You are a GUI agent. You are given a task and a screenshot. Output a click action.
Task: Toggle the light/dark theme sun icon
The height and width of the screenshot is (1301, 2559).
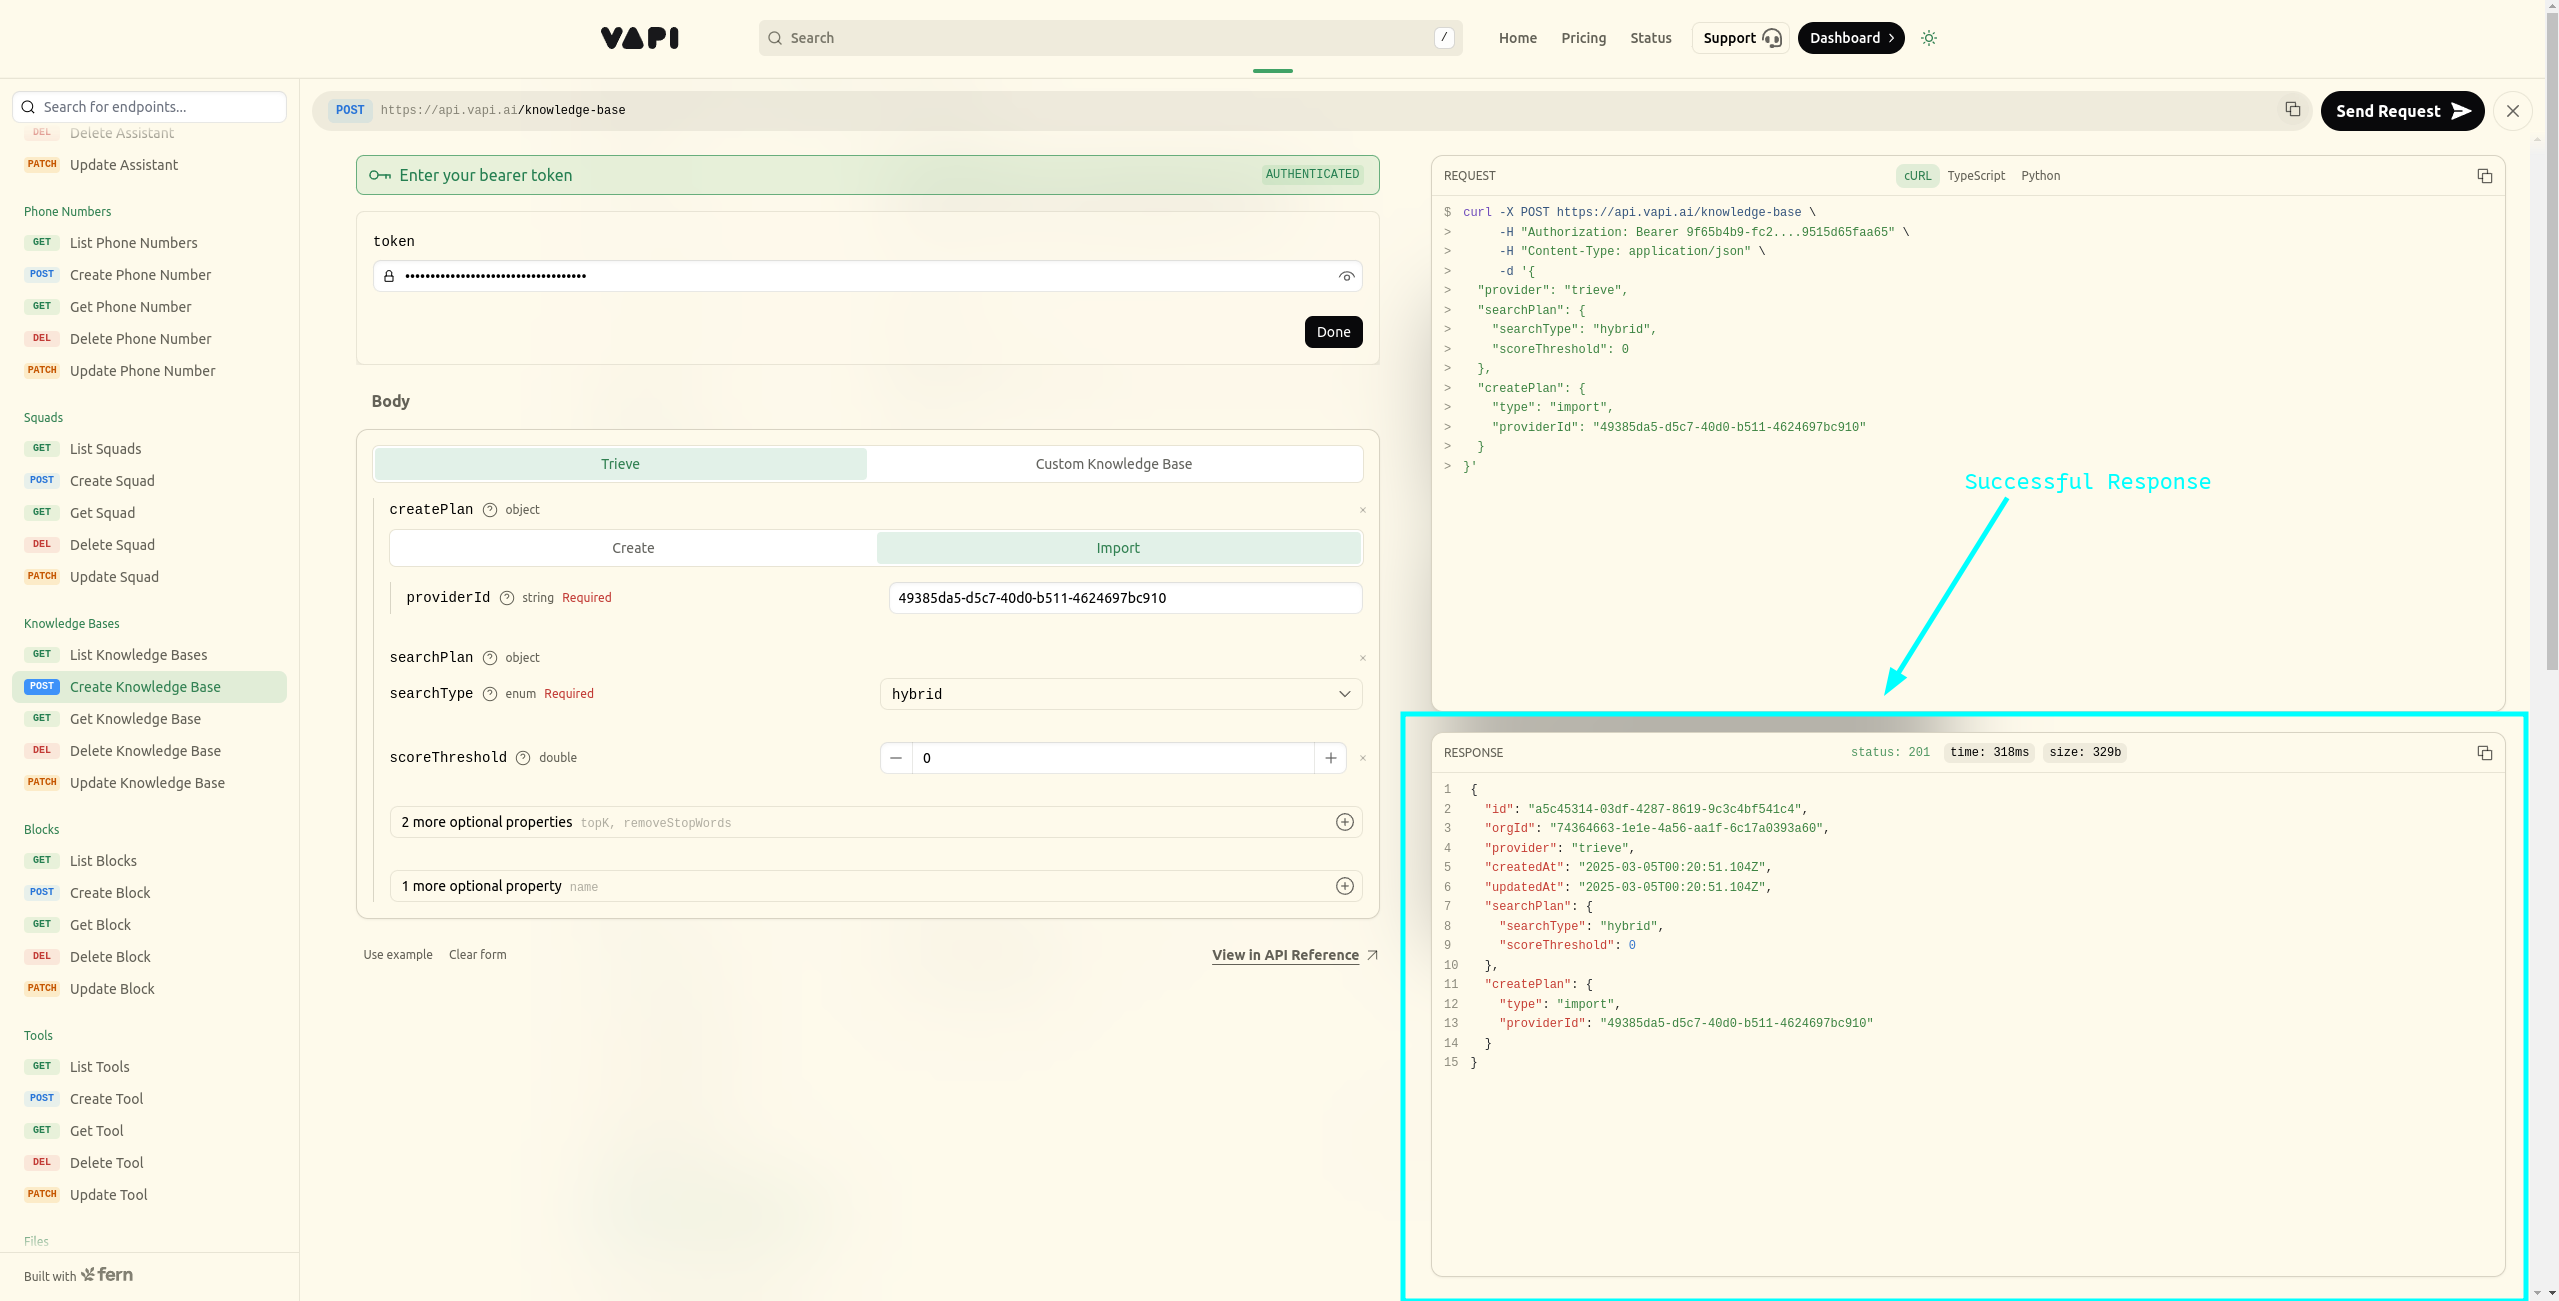tap(1929, 38)
